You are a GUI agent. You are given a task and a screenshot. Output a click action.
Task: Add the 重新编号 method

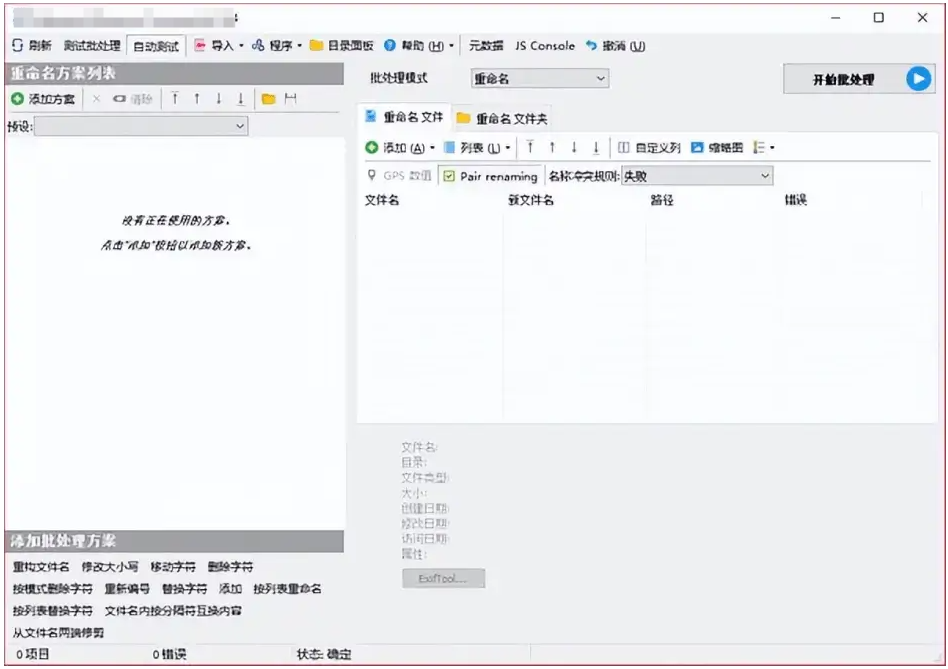[x=127, y=589]
